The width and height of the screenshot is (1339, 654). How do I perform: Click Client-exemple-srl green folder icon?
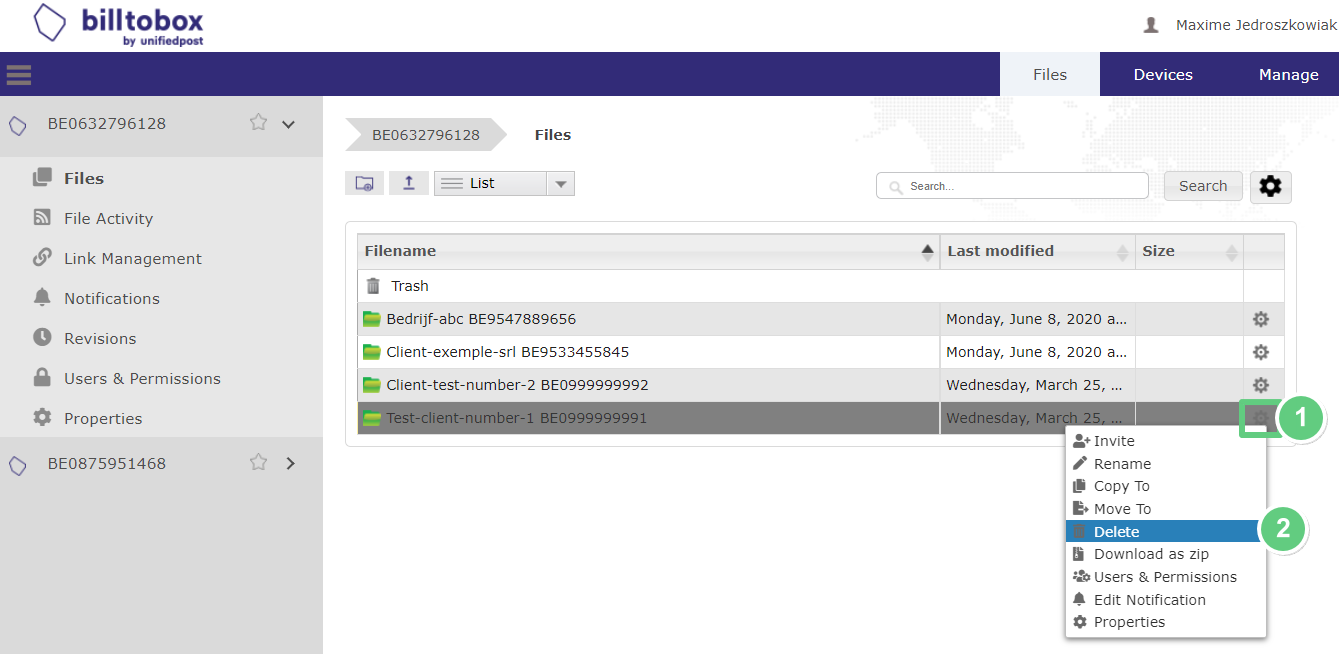tap(372, 352)
